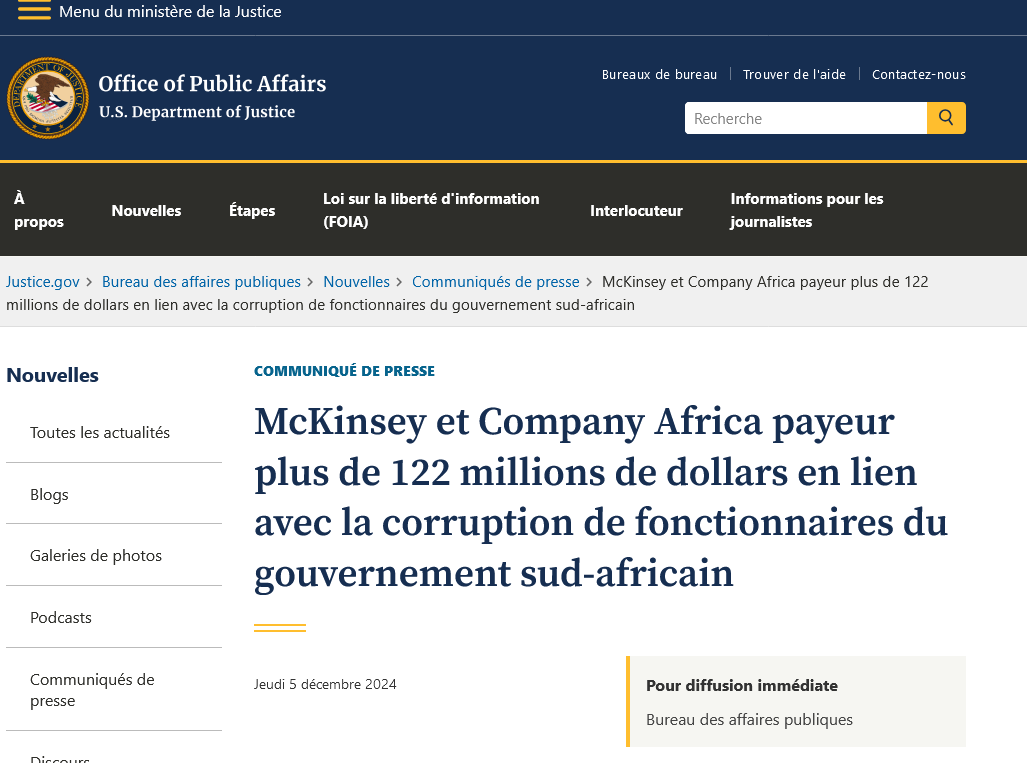
Task: Open 'Blogs' in the sidebar
Action: point(49,494)
